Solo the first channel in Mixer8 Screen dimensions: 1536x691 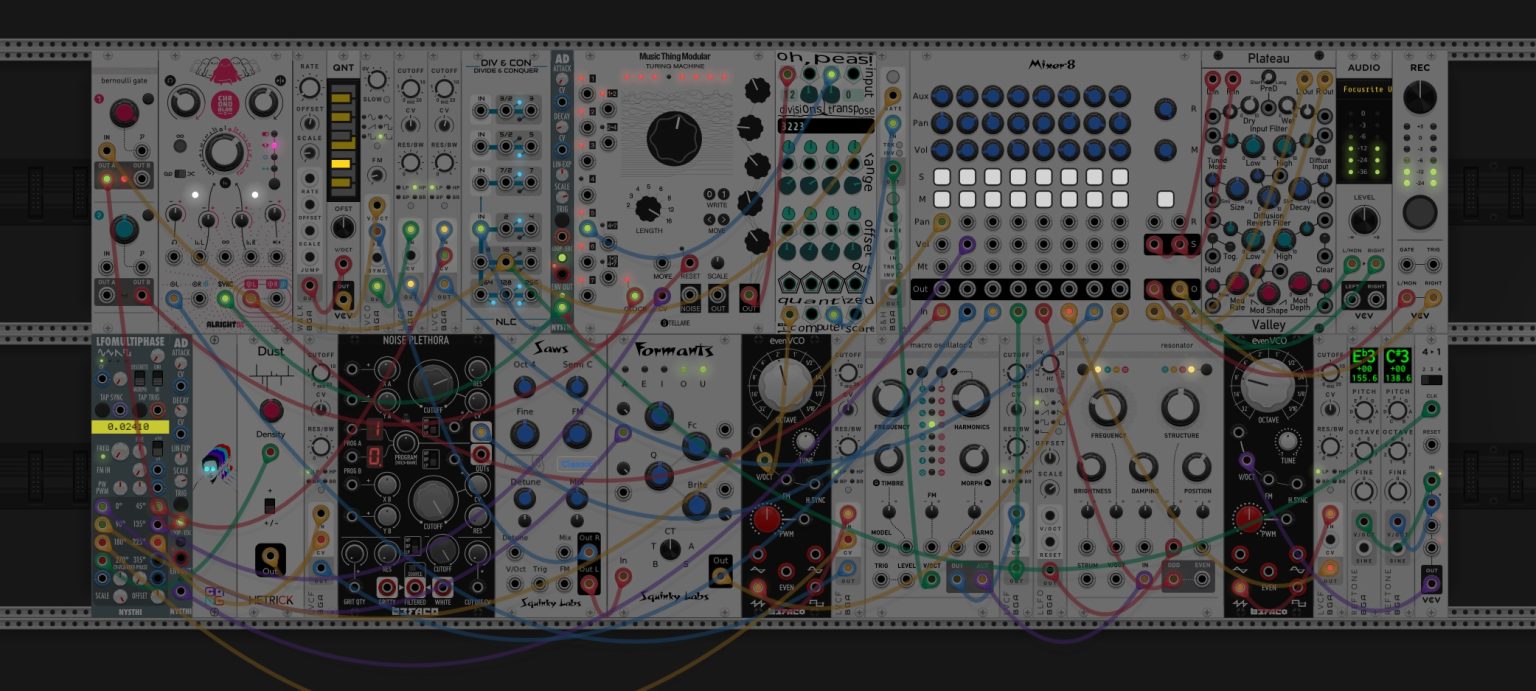pyautogui.click(x=941, y=177)
